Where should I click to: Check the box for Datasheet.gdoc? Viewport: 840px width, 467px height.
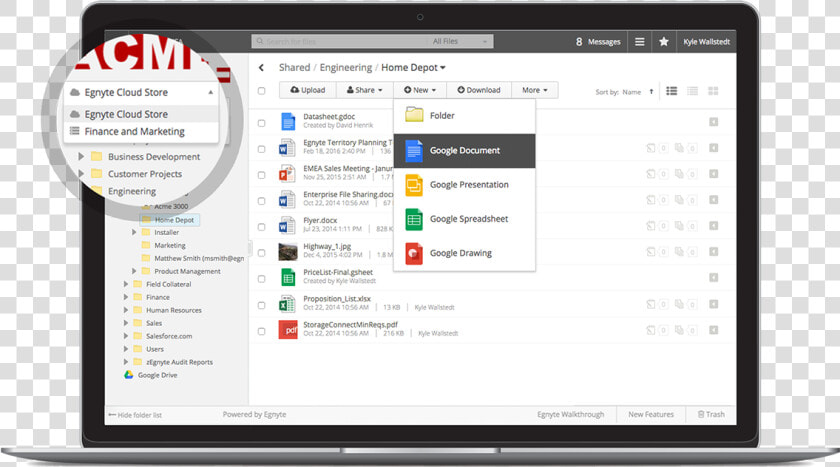(x=261, y=123)
